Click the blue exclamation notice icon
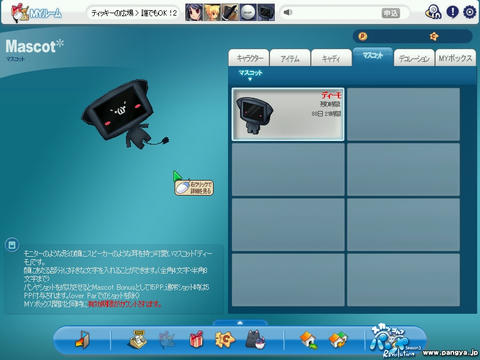 click(x=452, y=12)
